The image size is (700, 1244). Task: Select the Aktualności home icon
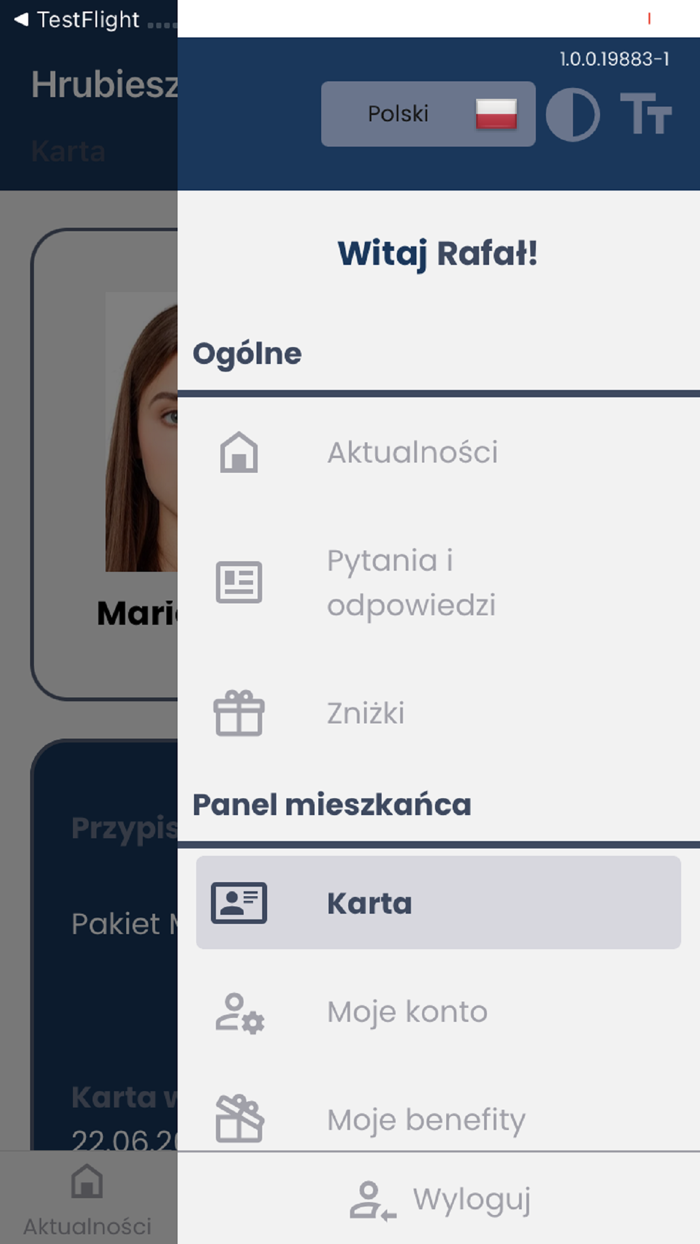238,451
